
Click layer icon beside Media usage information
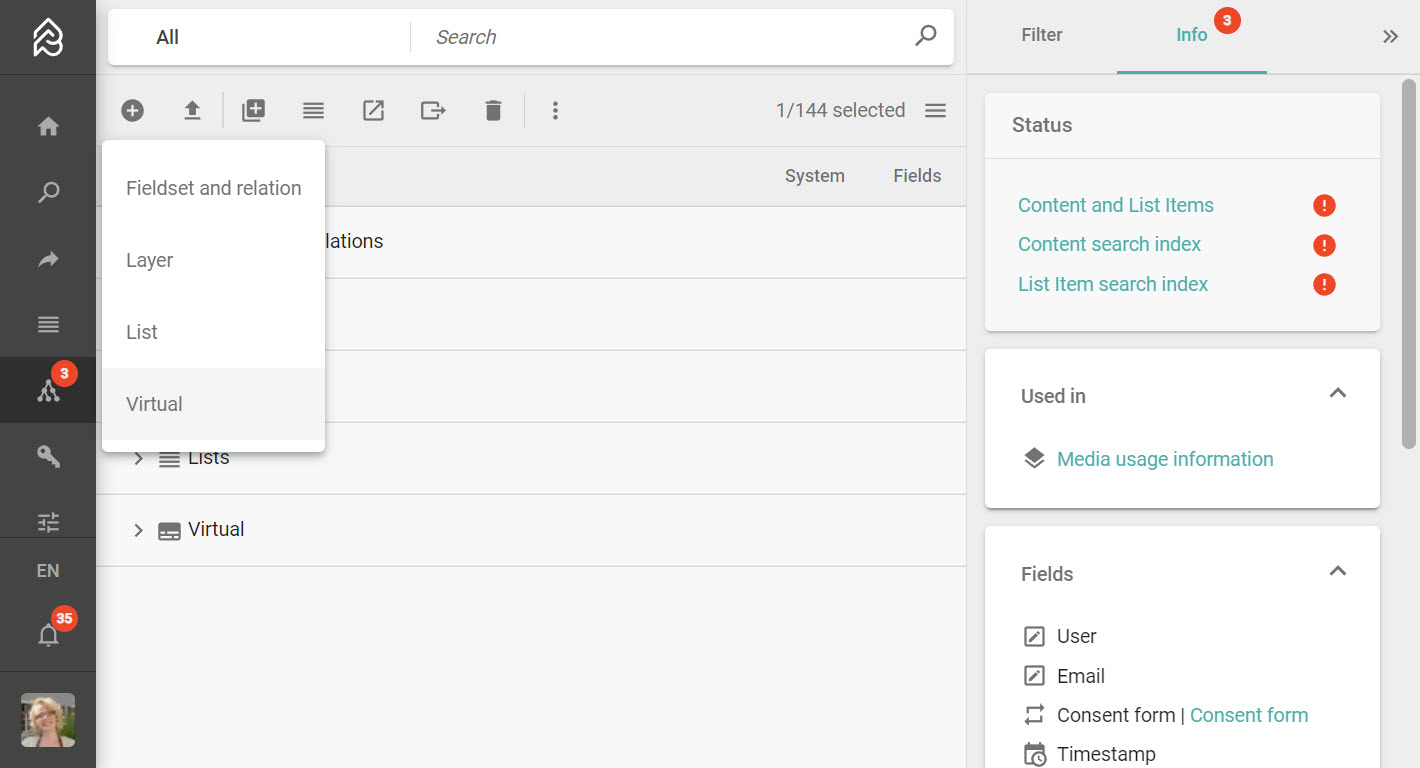[1034, 458]
